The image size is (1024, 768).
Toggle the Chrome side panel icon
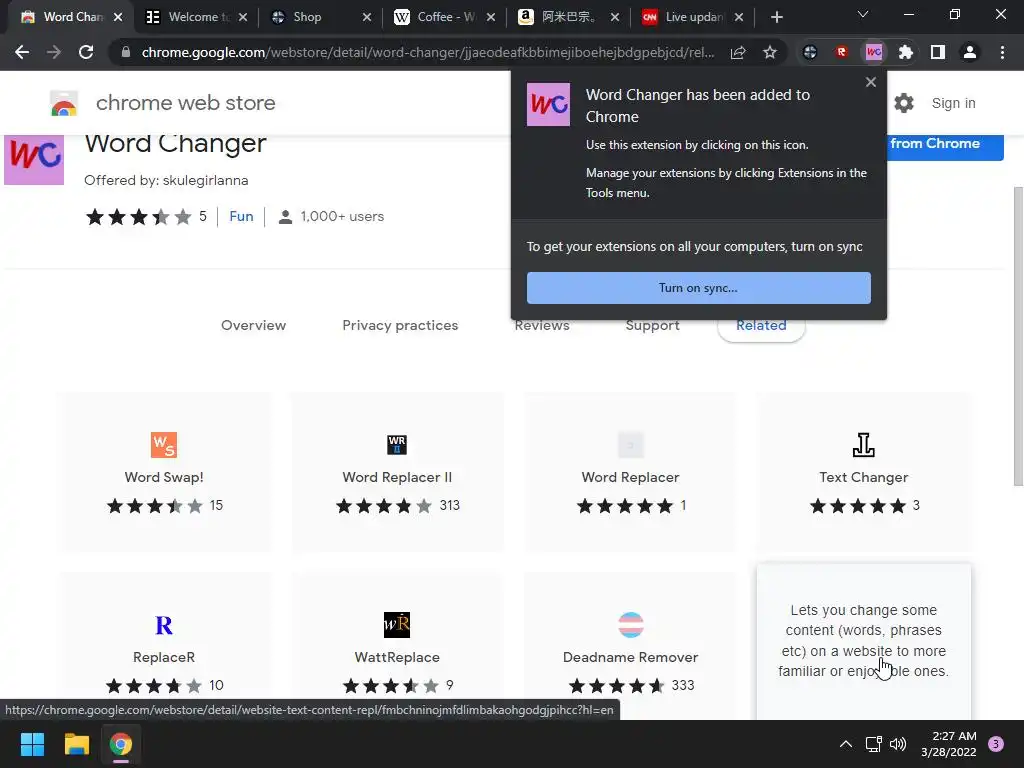[938, 52]
